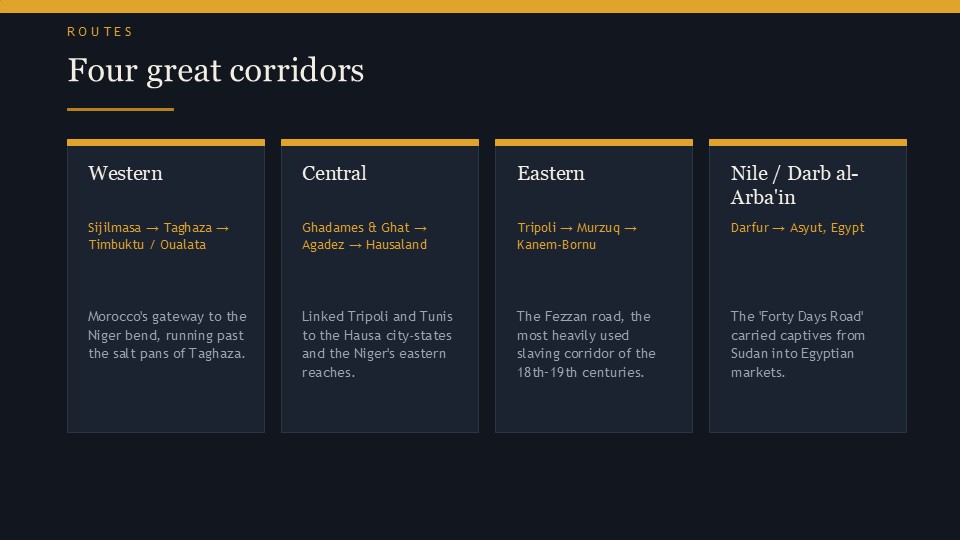The height and width of the screenshot is (540, 960).
Task: Click the Sijilmasa → Taghaza route text
Action: coord(159,236)
